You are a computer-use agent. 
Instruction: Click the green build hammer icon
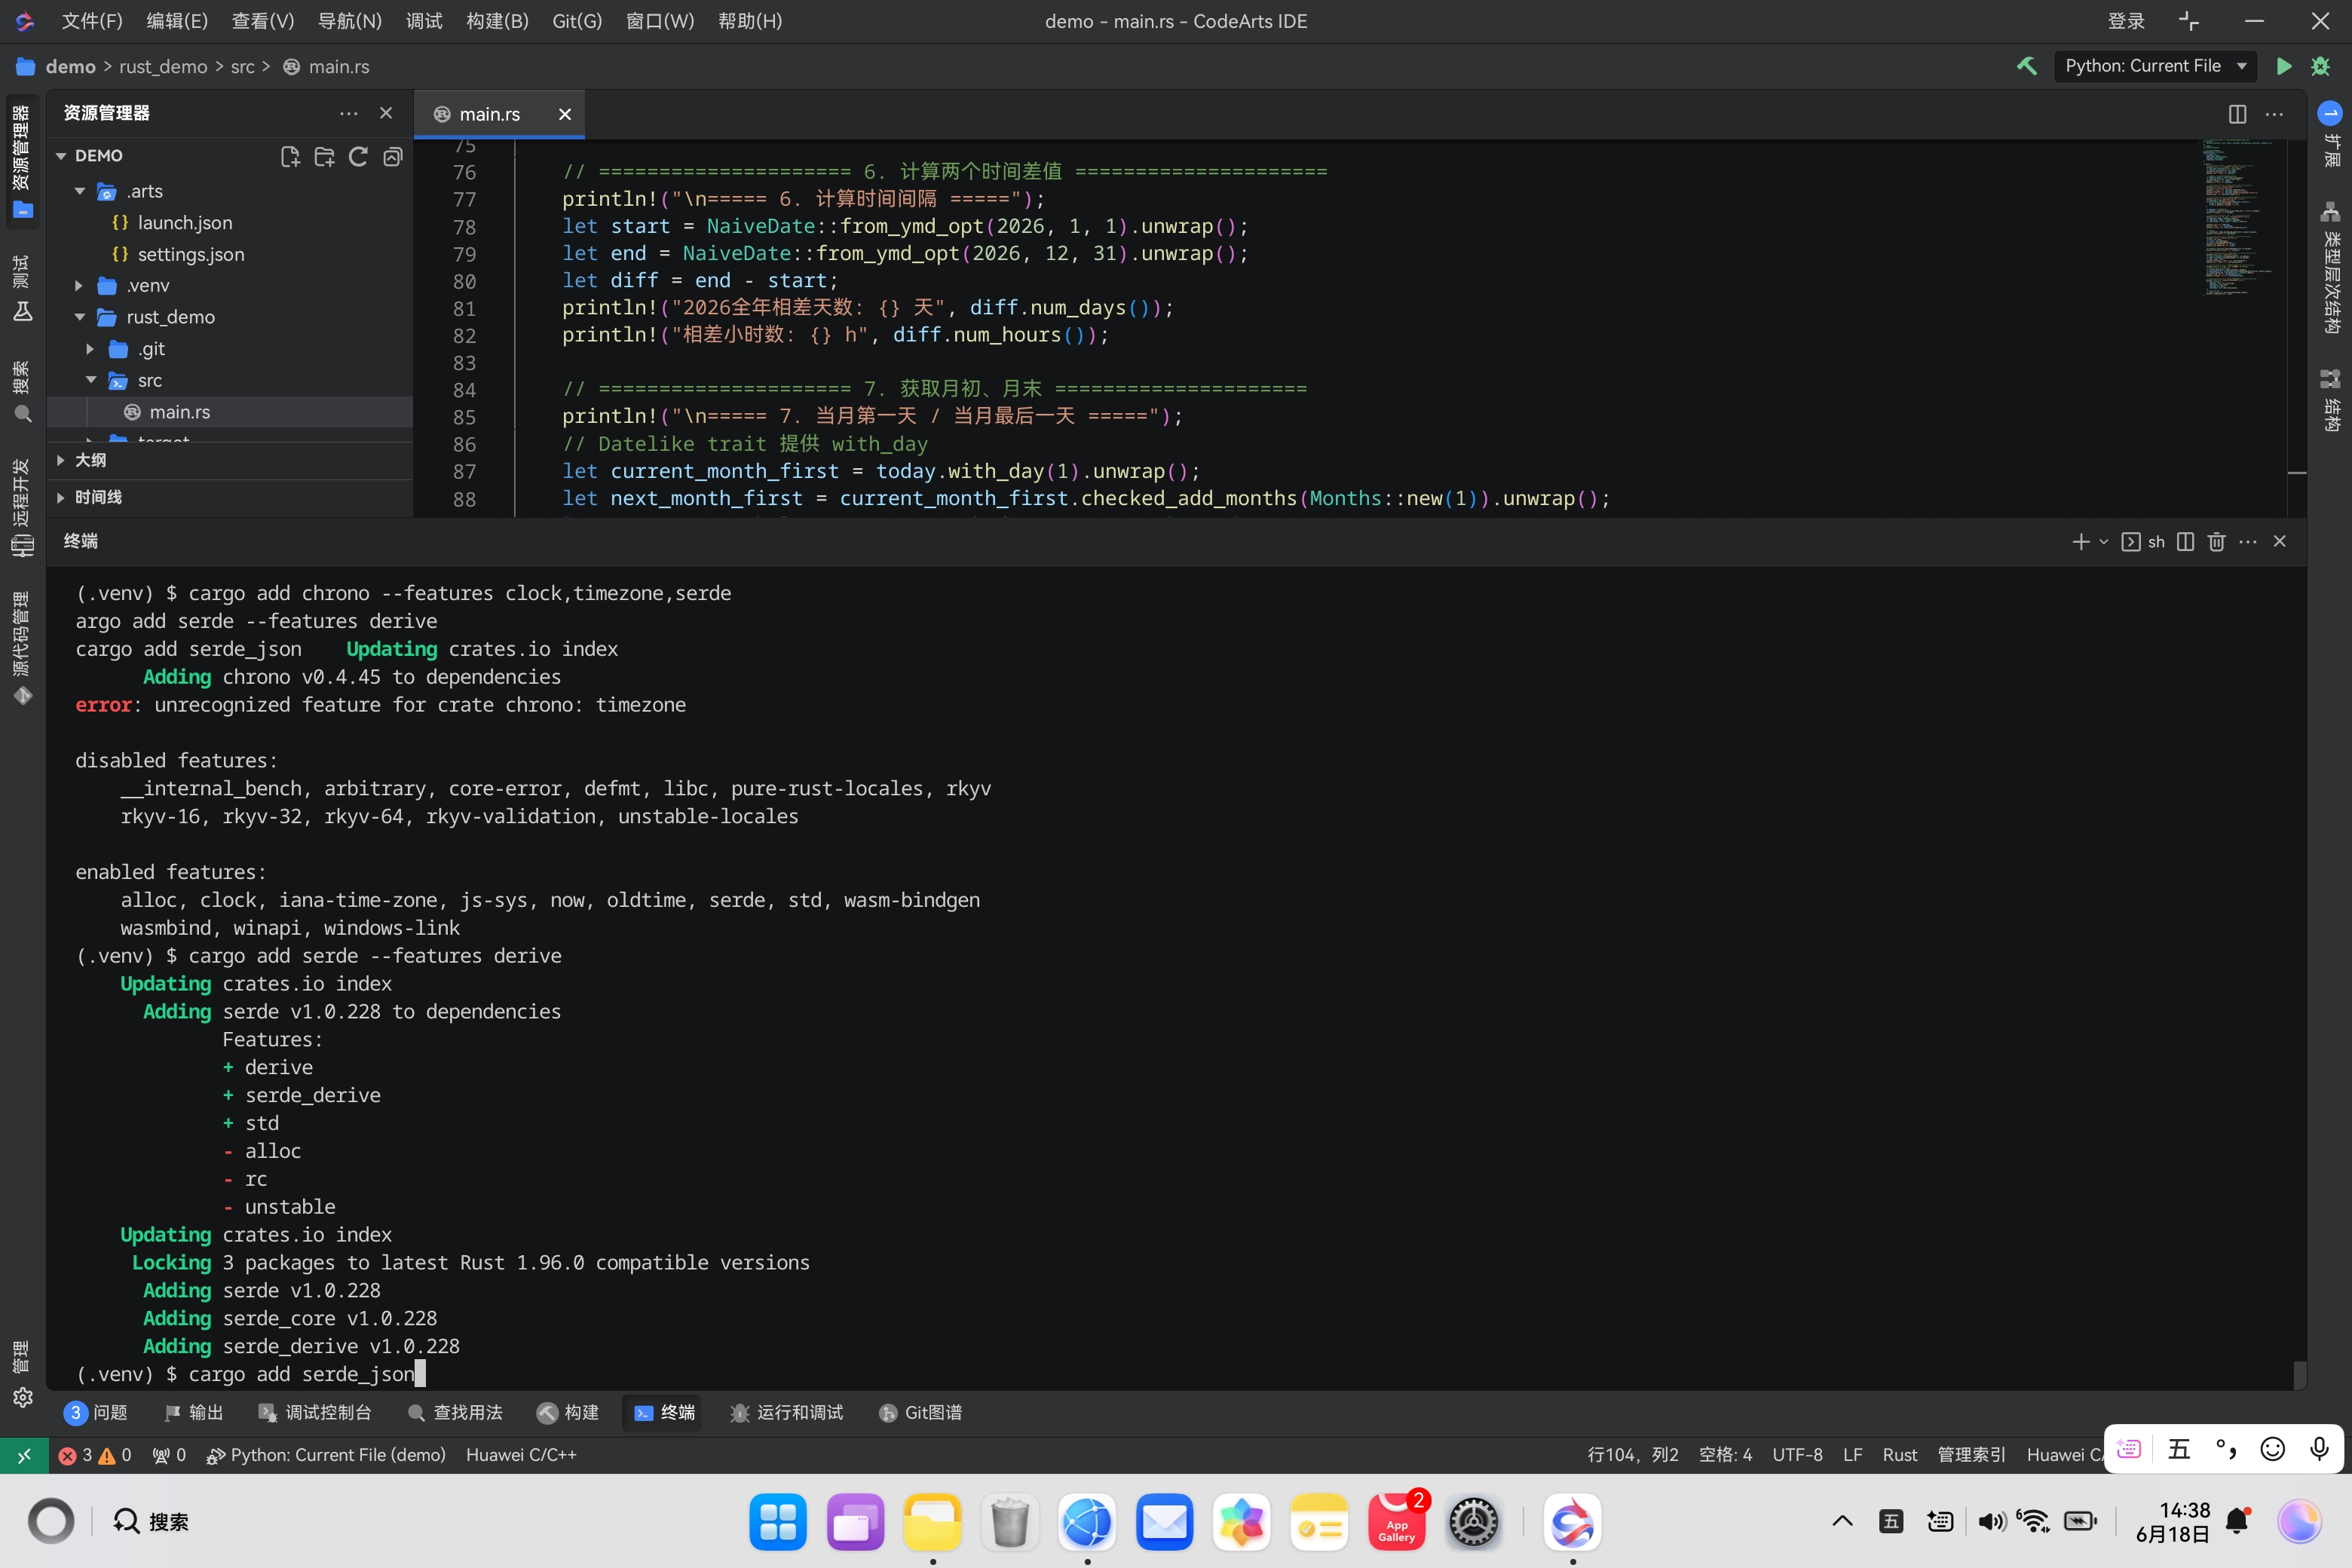pos(2027,66)
